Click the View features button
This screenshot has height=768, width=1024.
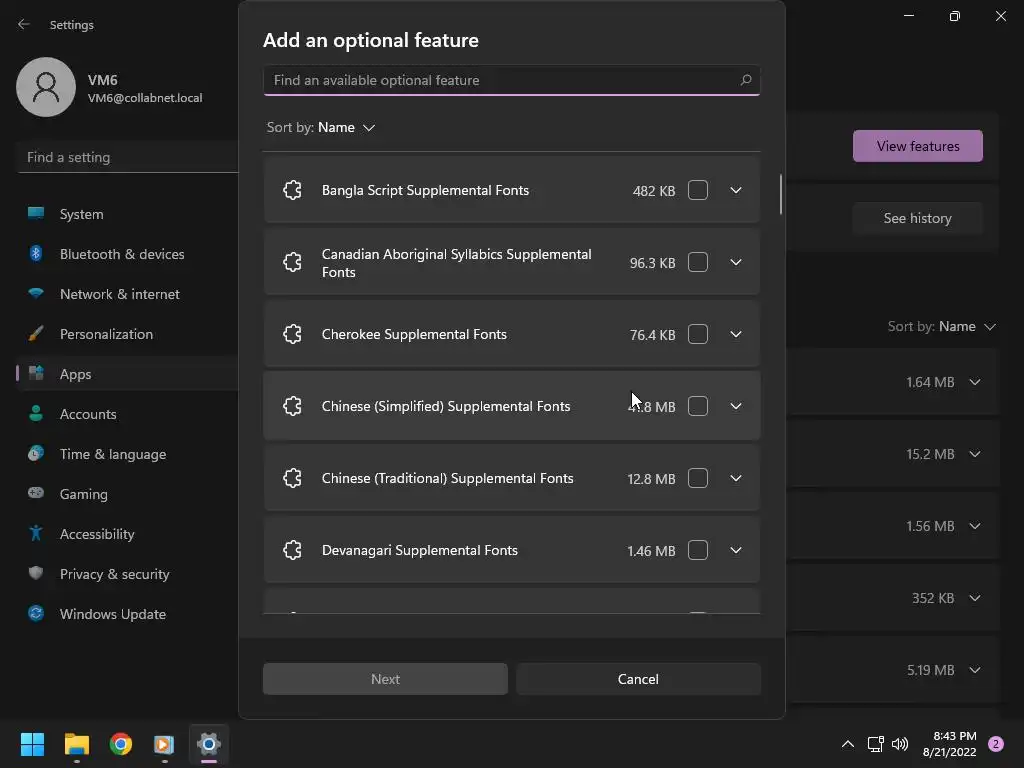(x=917, y=146)
